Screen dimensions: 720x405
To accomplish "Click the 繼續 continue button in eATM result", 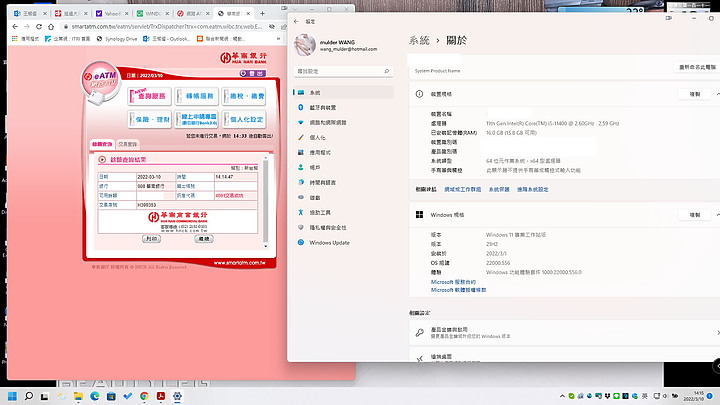I will click(x=203, y=239).
